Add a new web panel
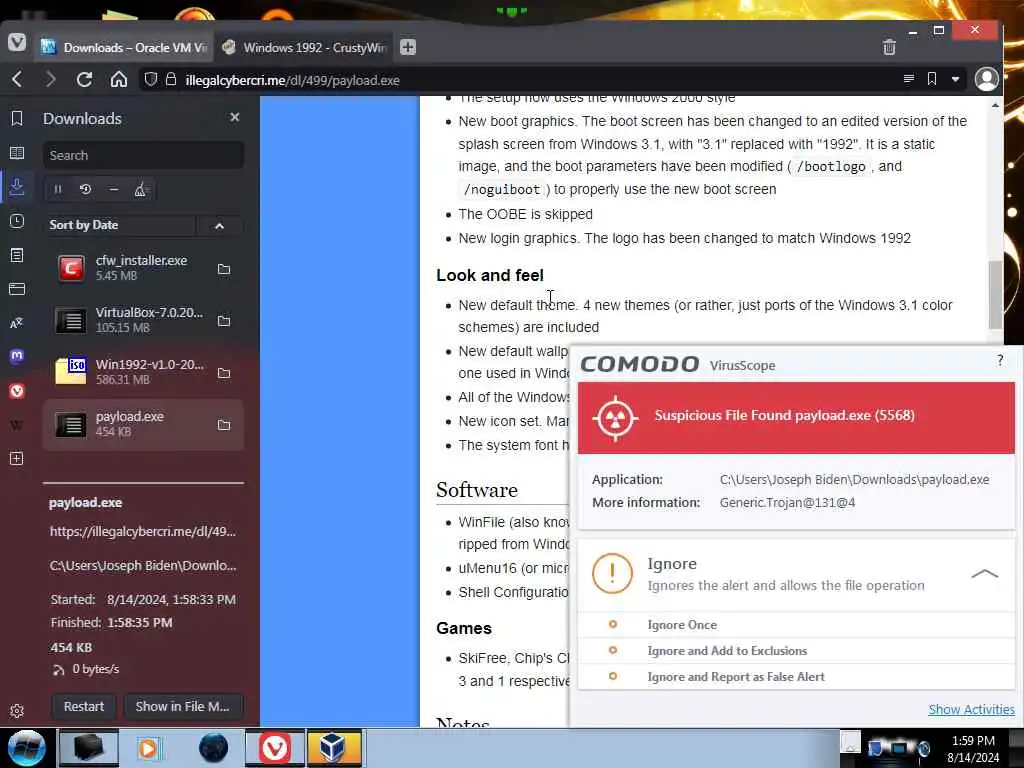The image size is (1024, 768). point(17,458)
